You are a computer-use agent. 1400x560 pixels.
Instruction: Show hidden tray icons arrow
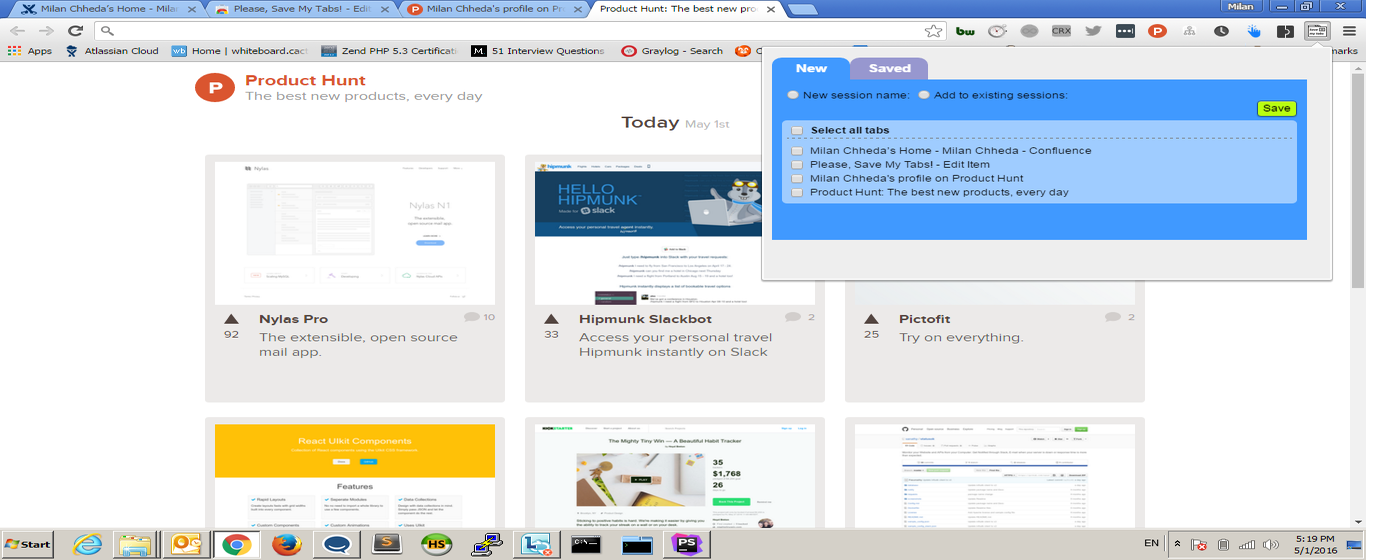coord(1177,544)
